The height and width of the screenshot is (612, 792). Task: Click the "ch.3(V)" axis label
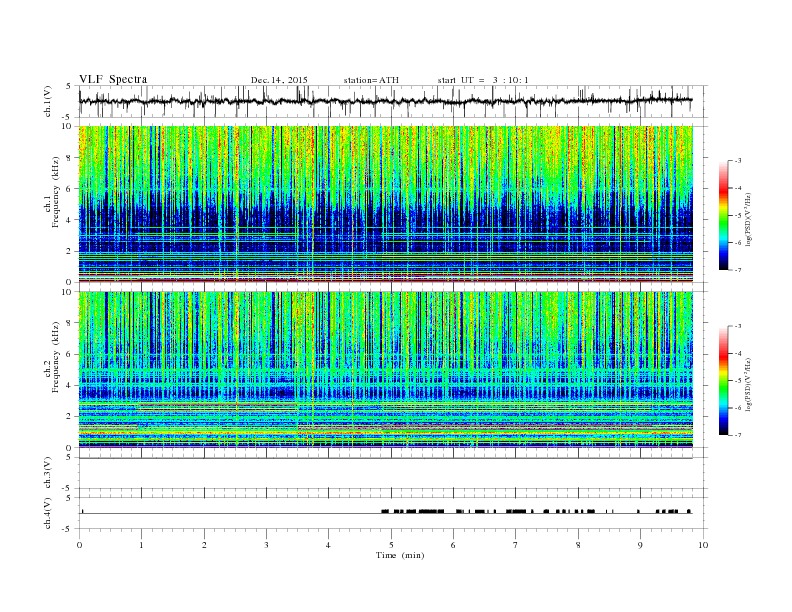click(48, 473)
